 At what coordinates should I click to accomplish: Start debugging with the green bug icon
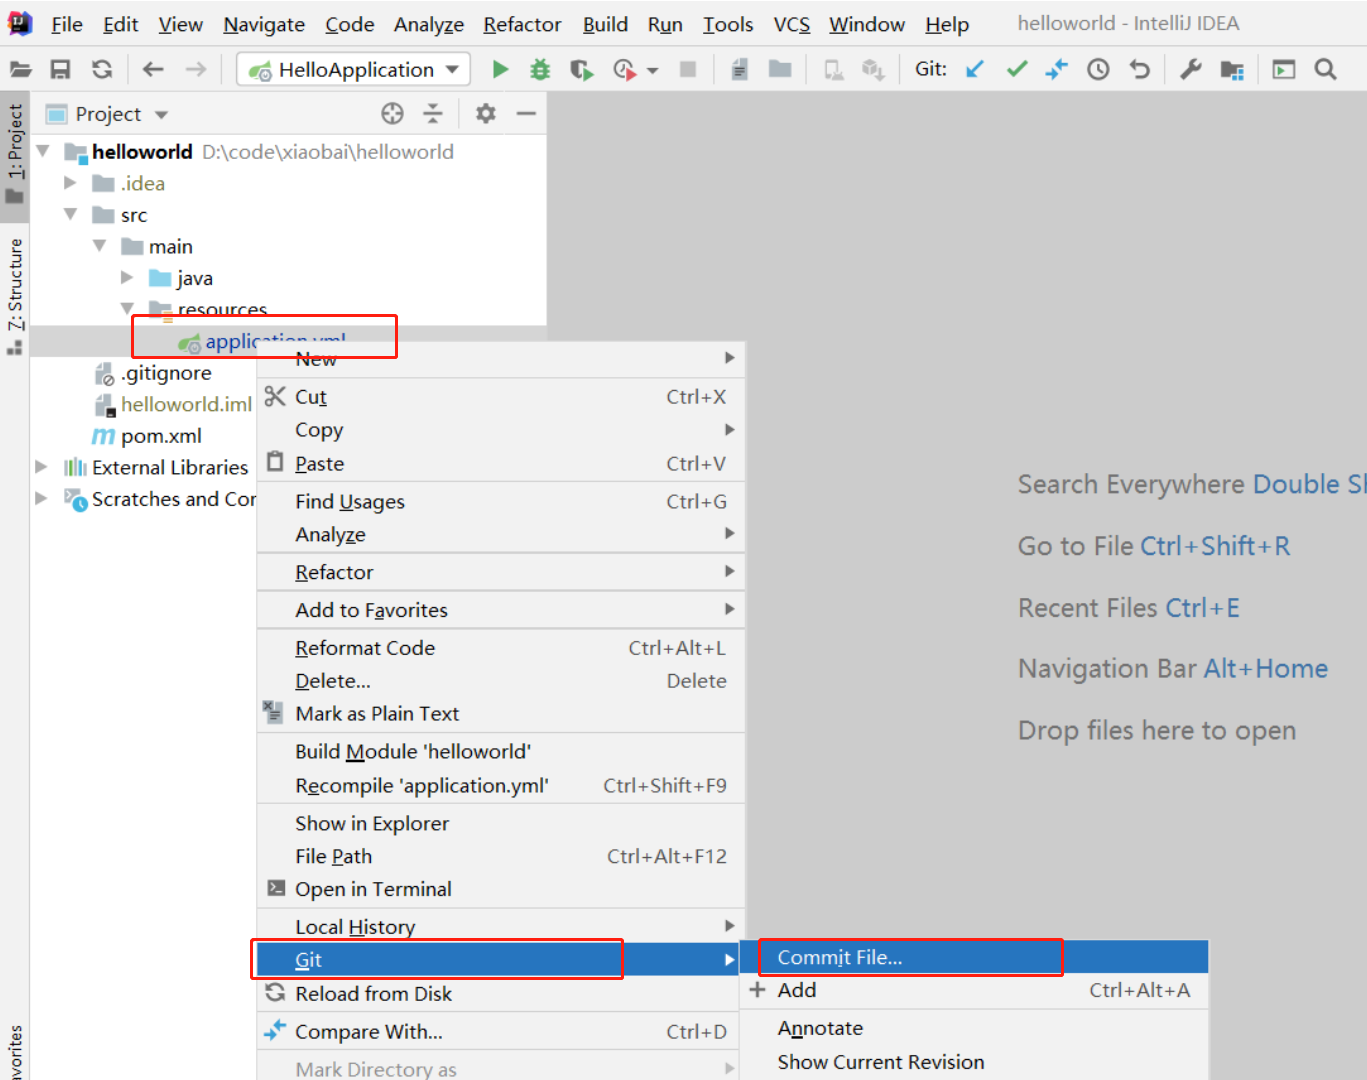(540, 69)
